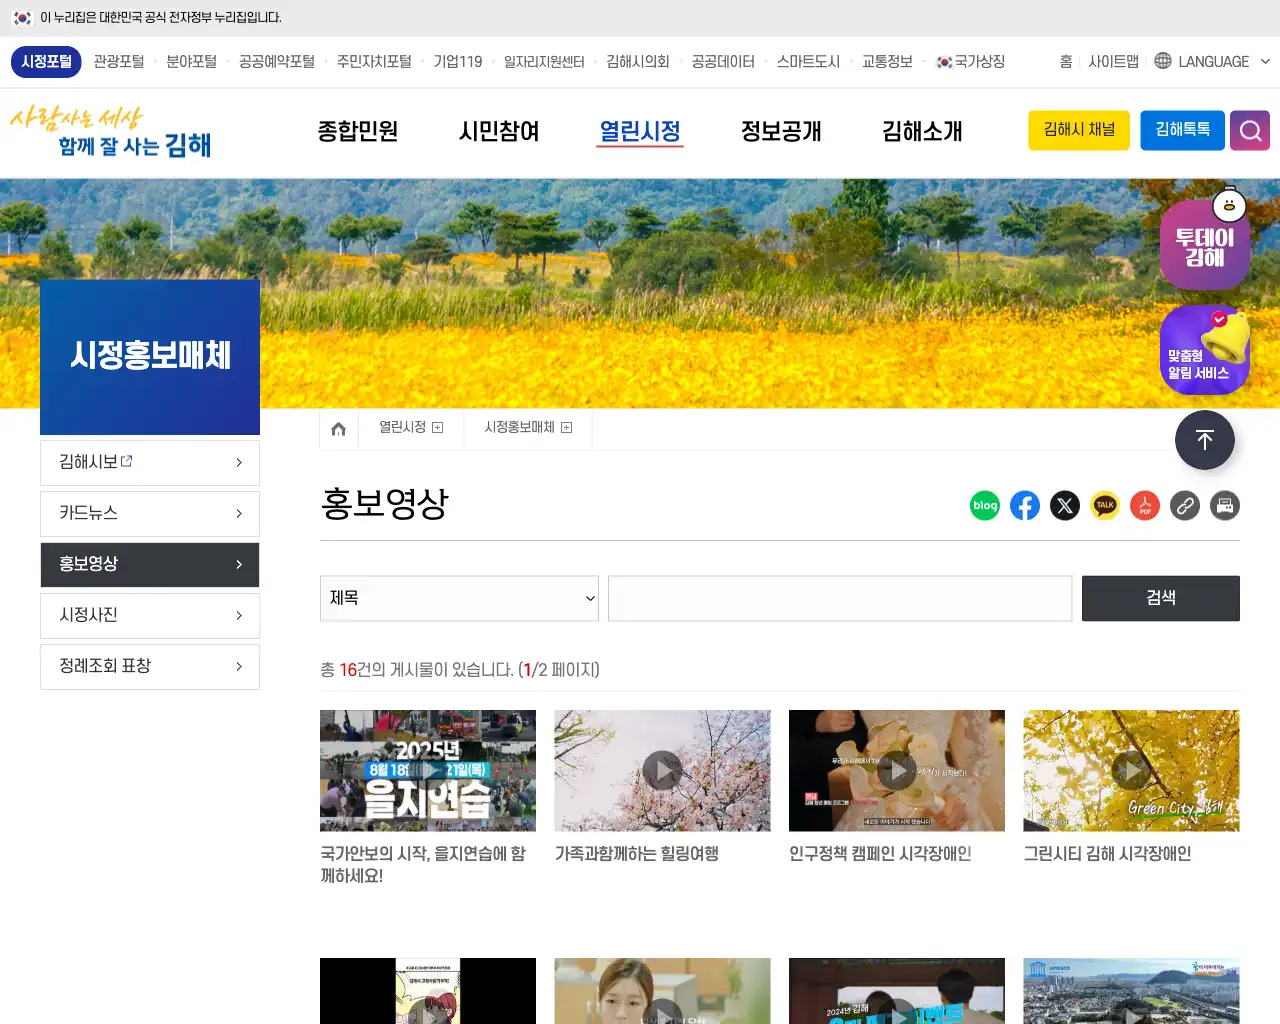Go to 국가상징 link

[x=971, y=61]
